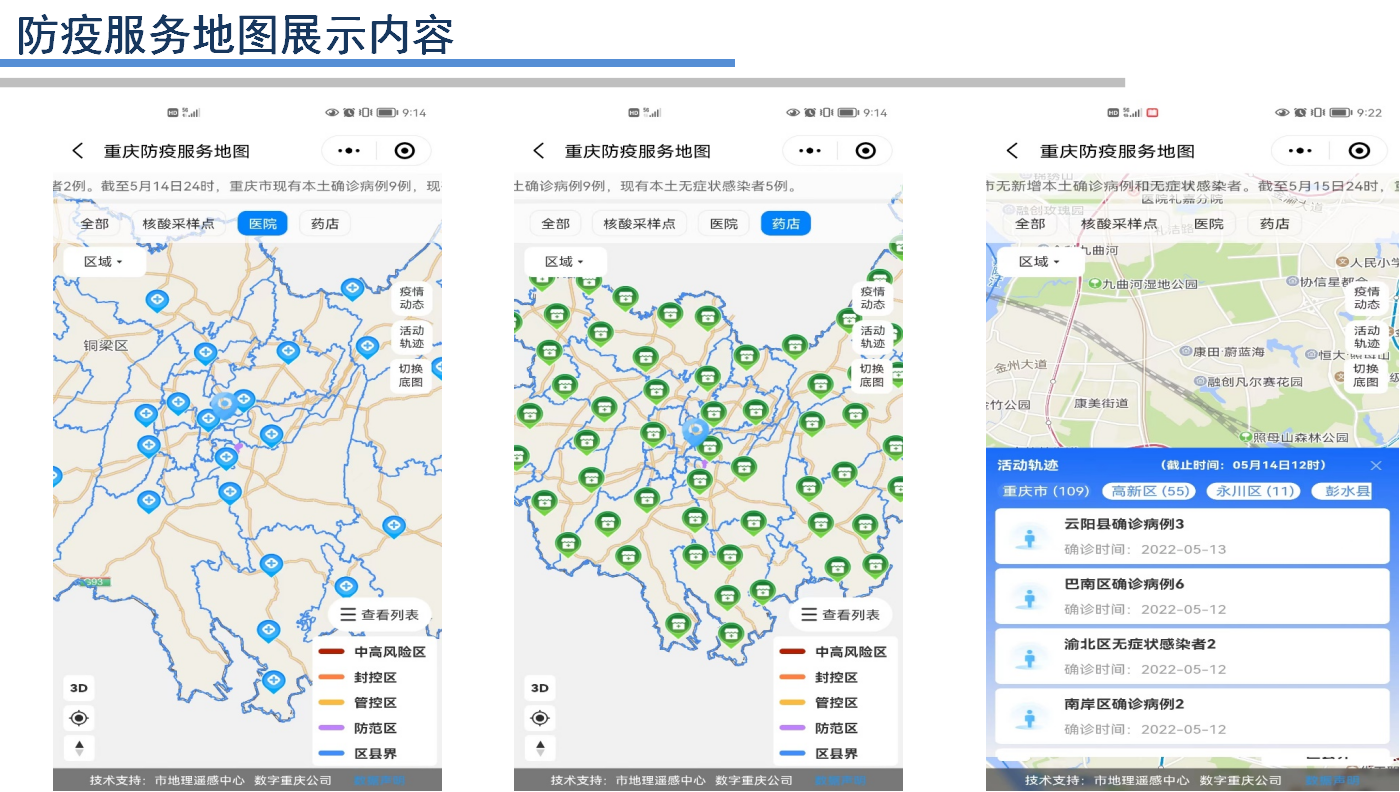Switch base map via 切换底图 on right phone
This screenshot has width=1400, height=792.
point(1367,375)
